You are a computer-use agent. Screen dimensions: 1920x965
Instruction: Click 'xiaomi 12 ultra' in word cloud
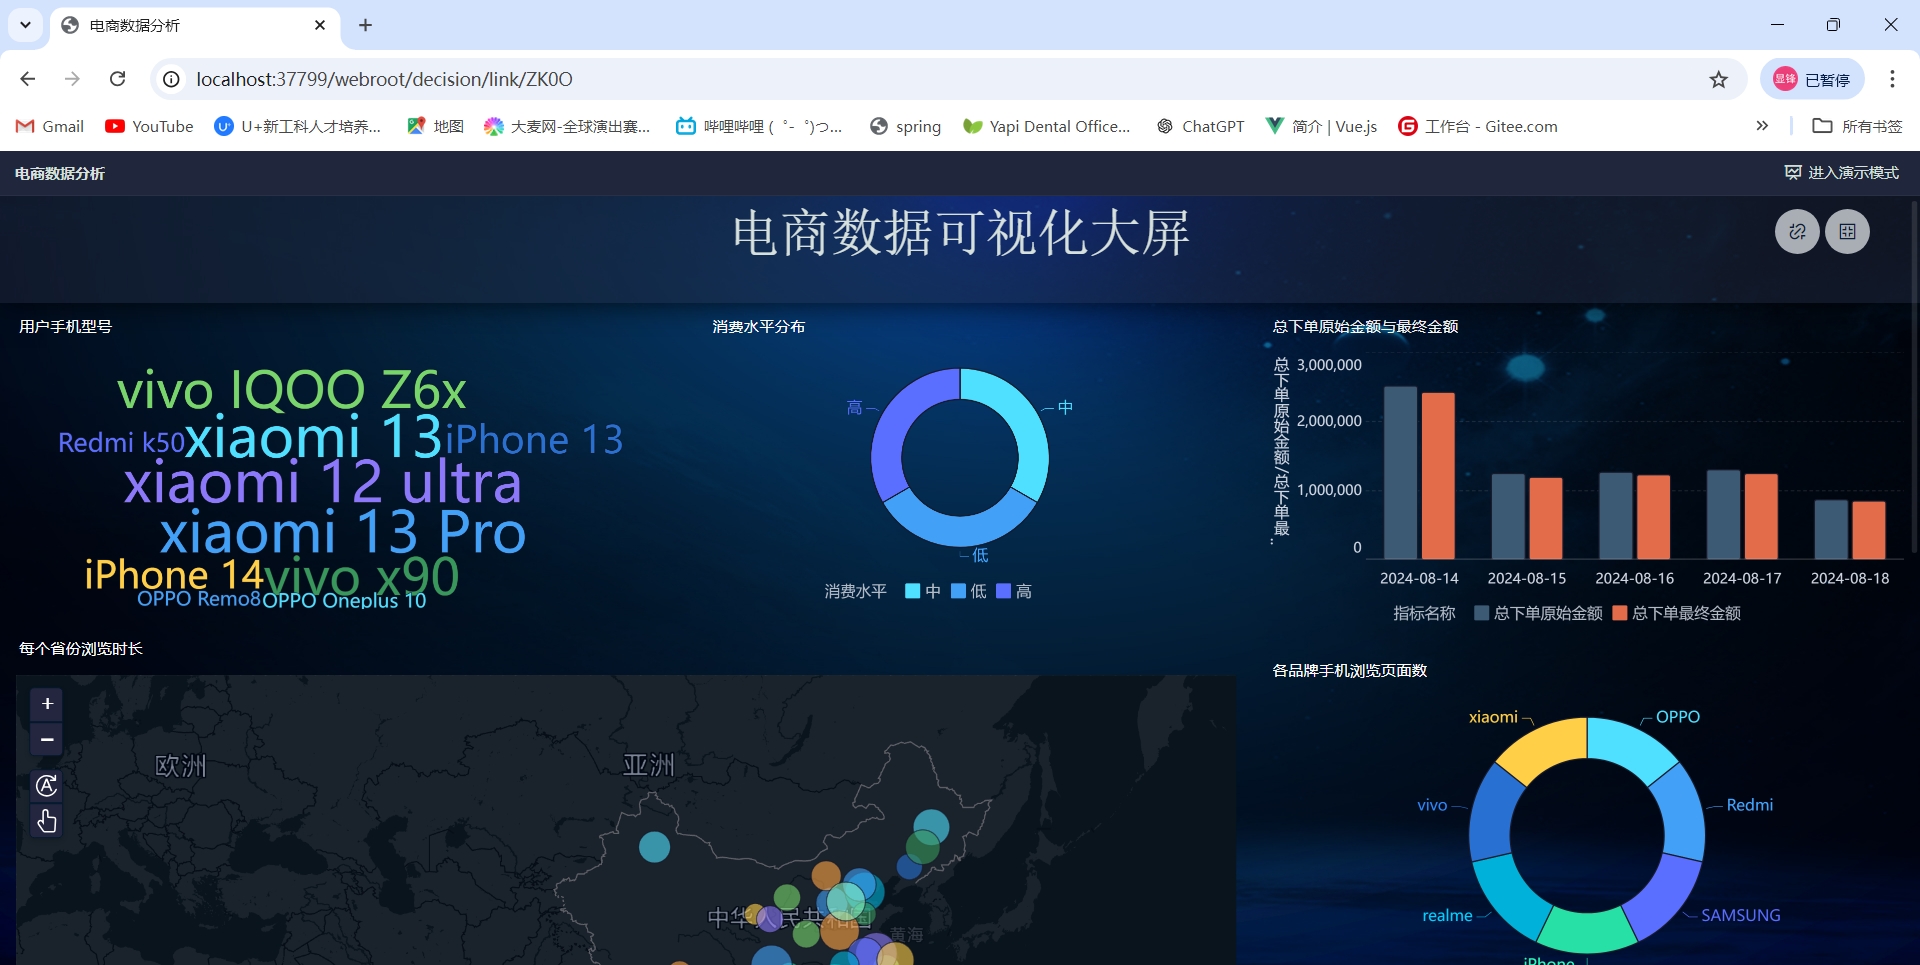322,482
